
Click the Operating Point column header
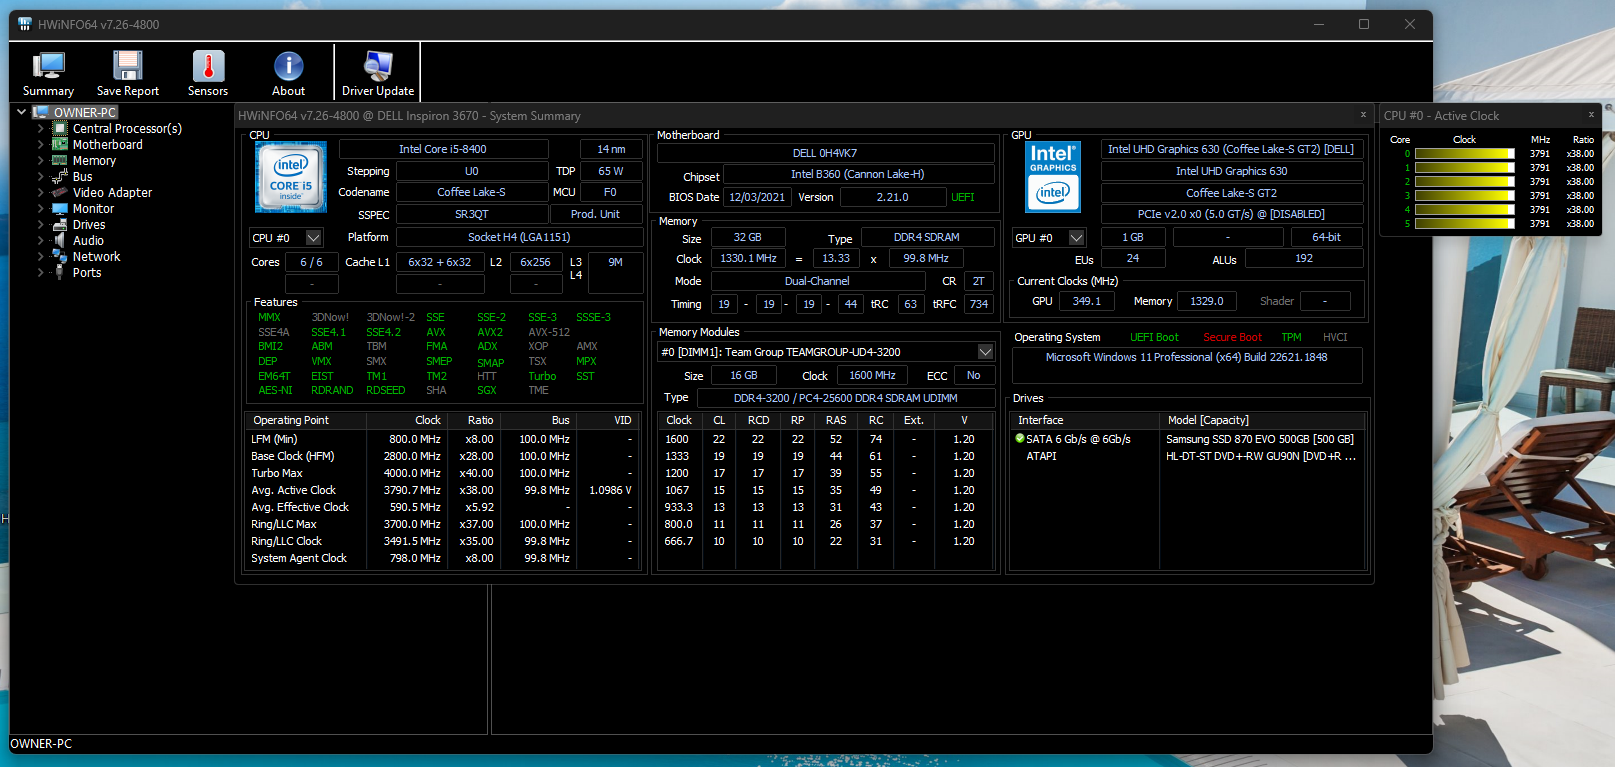coord(291,420)
